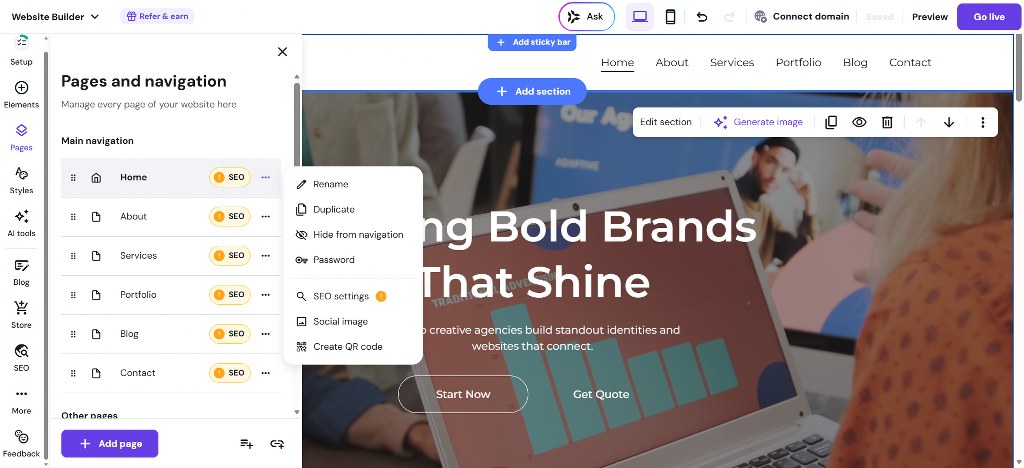Select Create QR code option
This screenshot has height=468, width=1024.
pyautogui.click(x=353, y=347)
